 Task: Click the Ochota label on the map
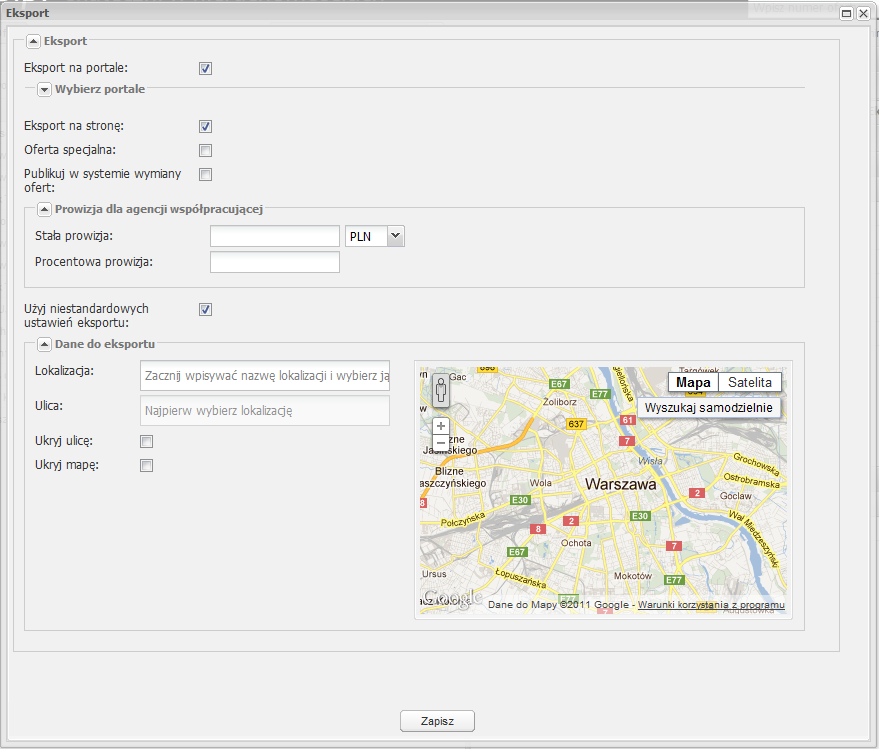click(x=576, y=543)
